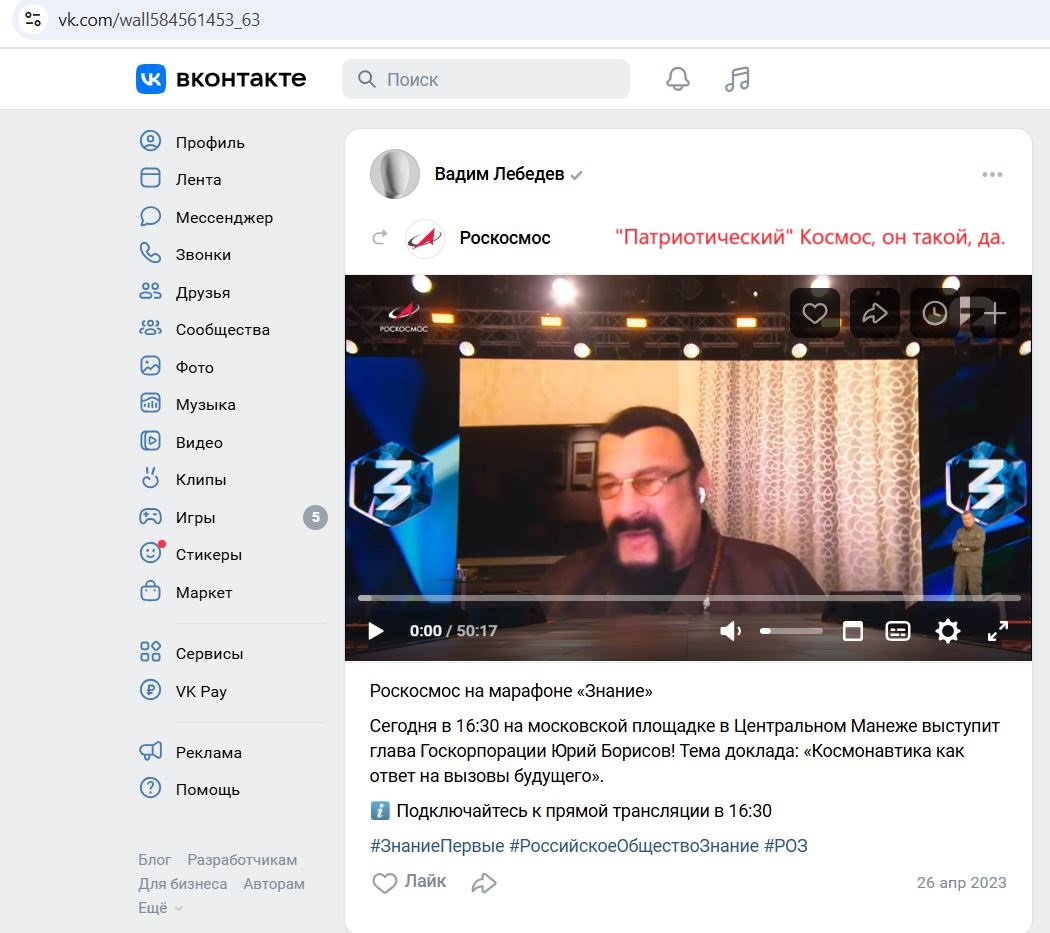
Task: Click the VK logo icon
Action: click(151, 79)
